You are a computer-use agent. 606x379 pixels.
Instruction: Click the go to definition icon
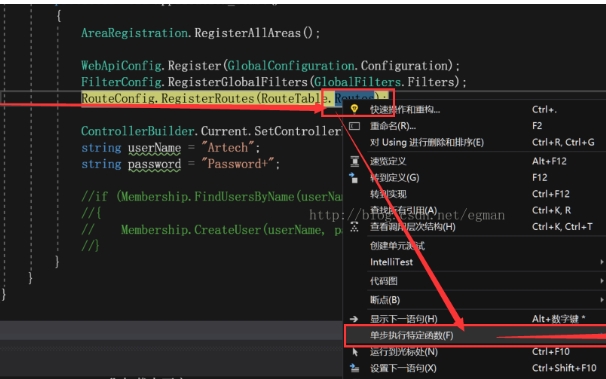pos(354,178)
